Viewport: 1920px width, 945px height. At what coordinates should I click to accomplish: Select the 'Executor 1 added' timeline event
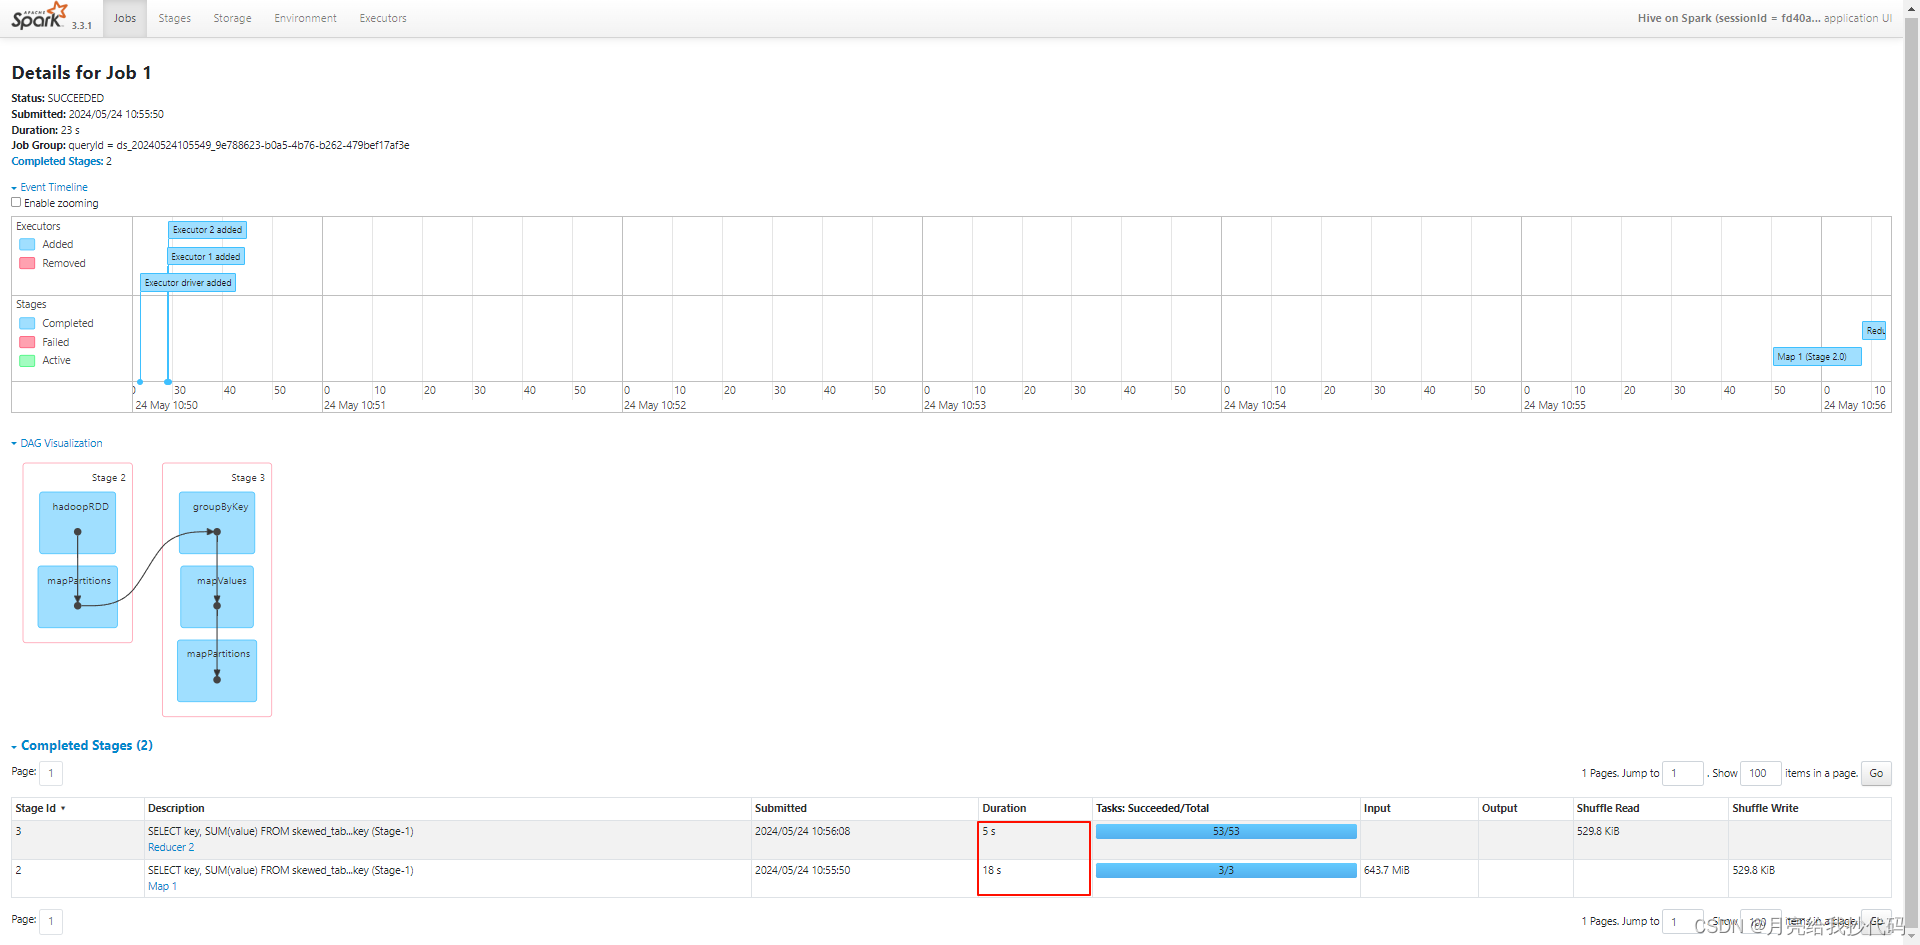(205, 257)
